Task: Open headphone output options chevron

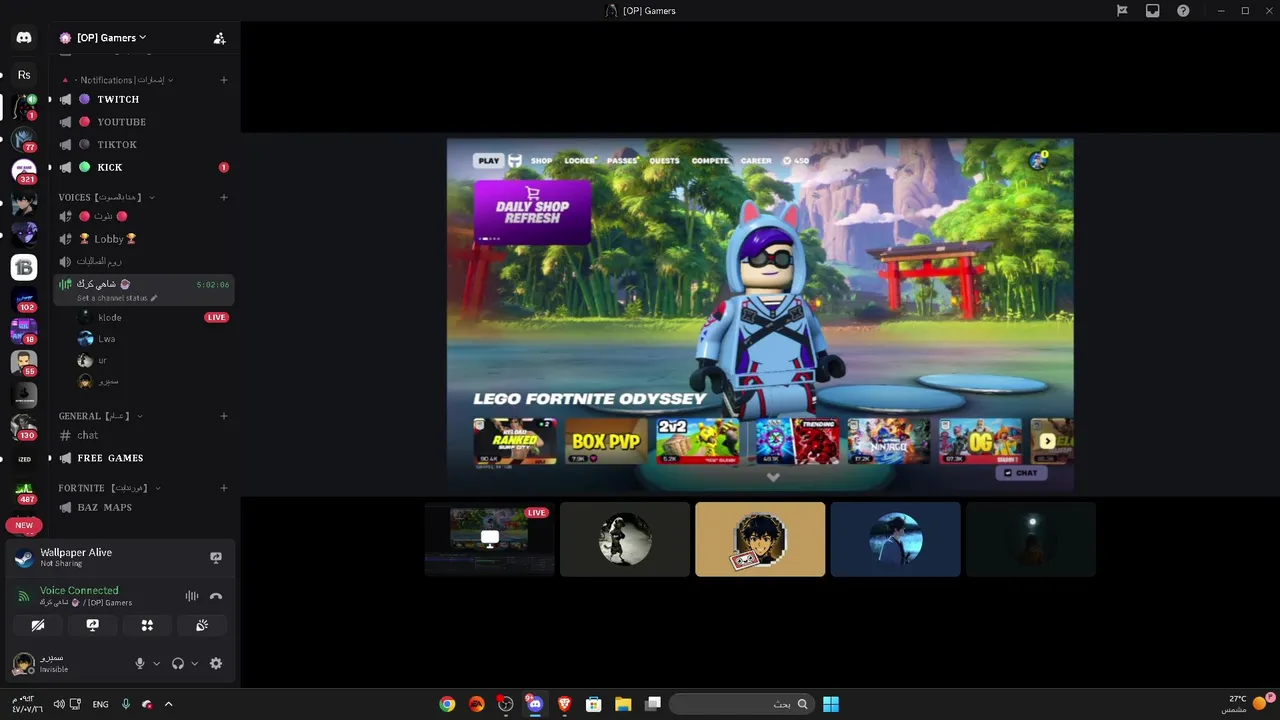Action: point(194,663)
